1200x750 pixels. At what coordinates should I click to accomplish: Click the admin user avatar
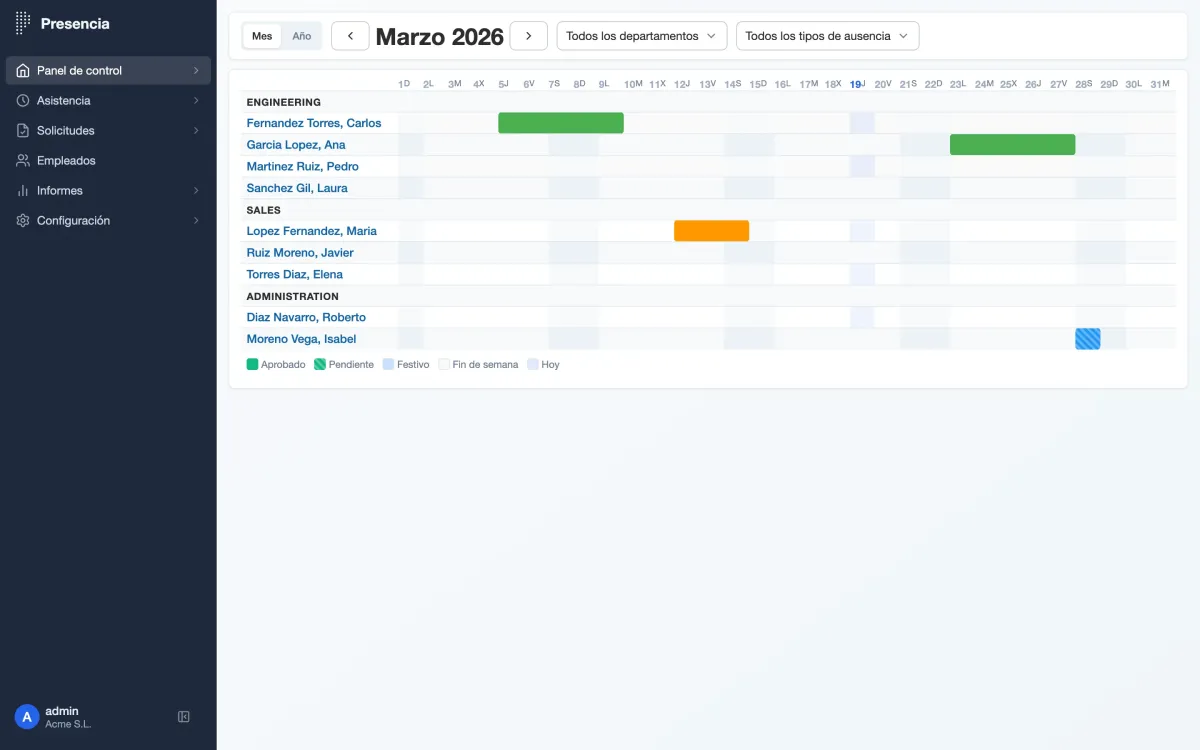(27, 717)
